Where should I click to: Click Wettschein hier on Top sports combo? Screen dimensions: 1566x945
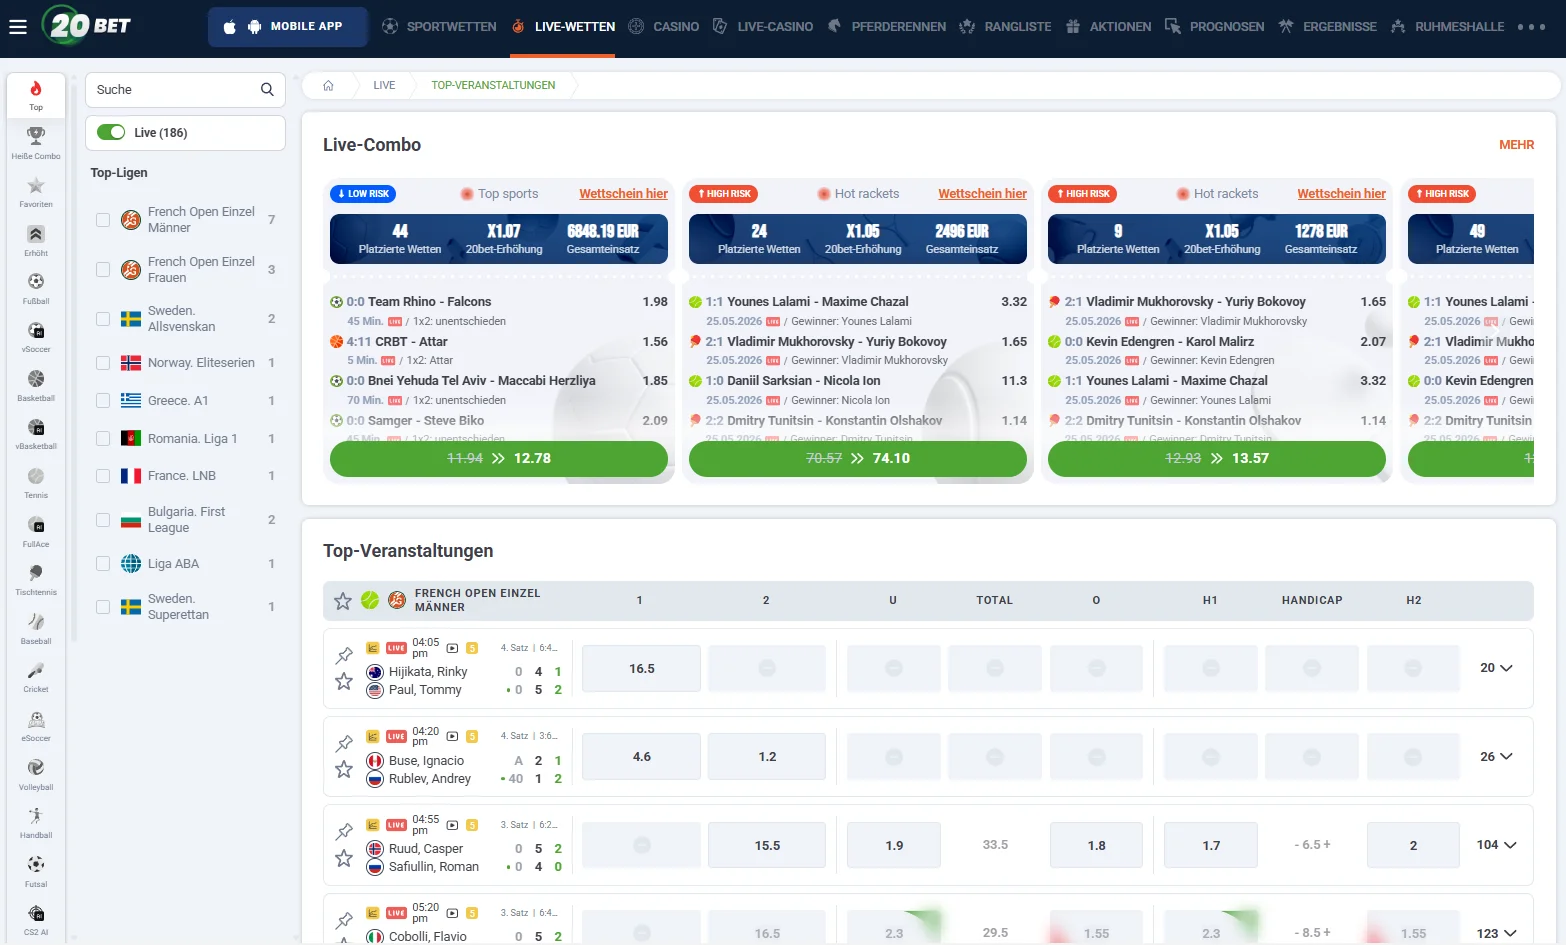(624, 194)
